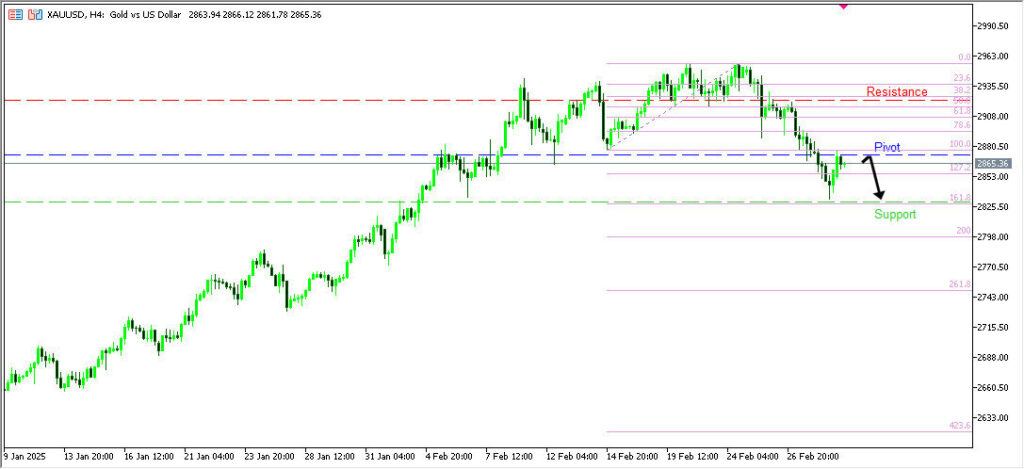The height and width of the screenshot is (469, 1024).
Task: Select the red Resistance label
Action: click(896, 92)
